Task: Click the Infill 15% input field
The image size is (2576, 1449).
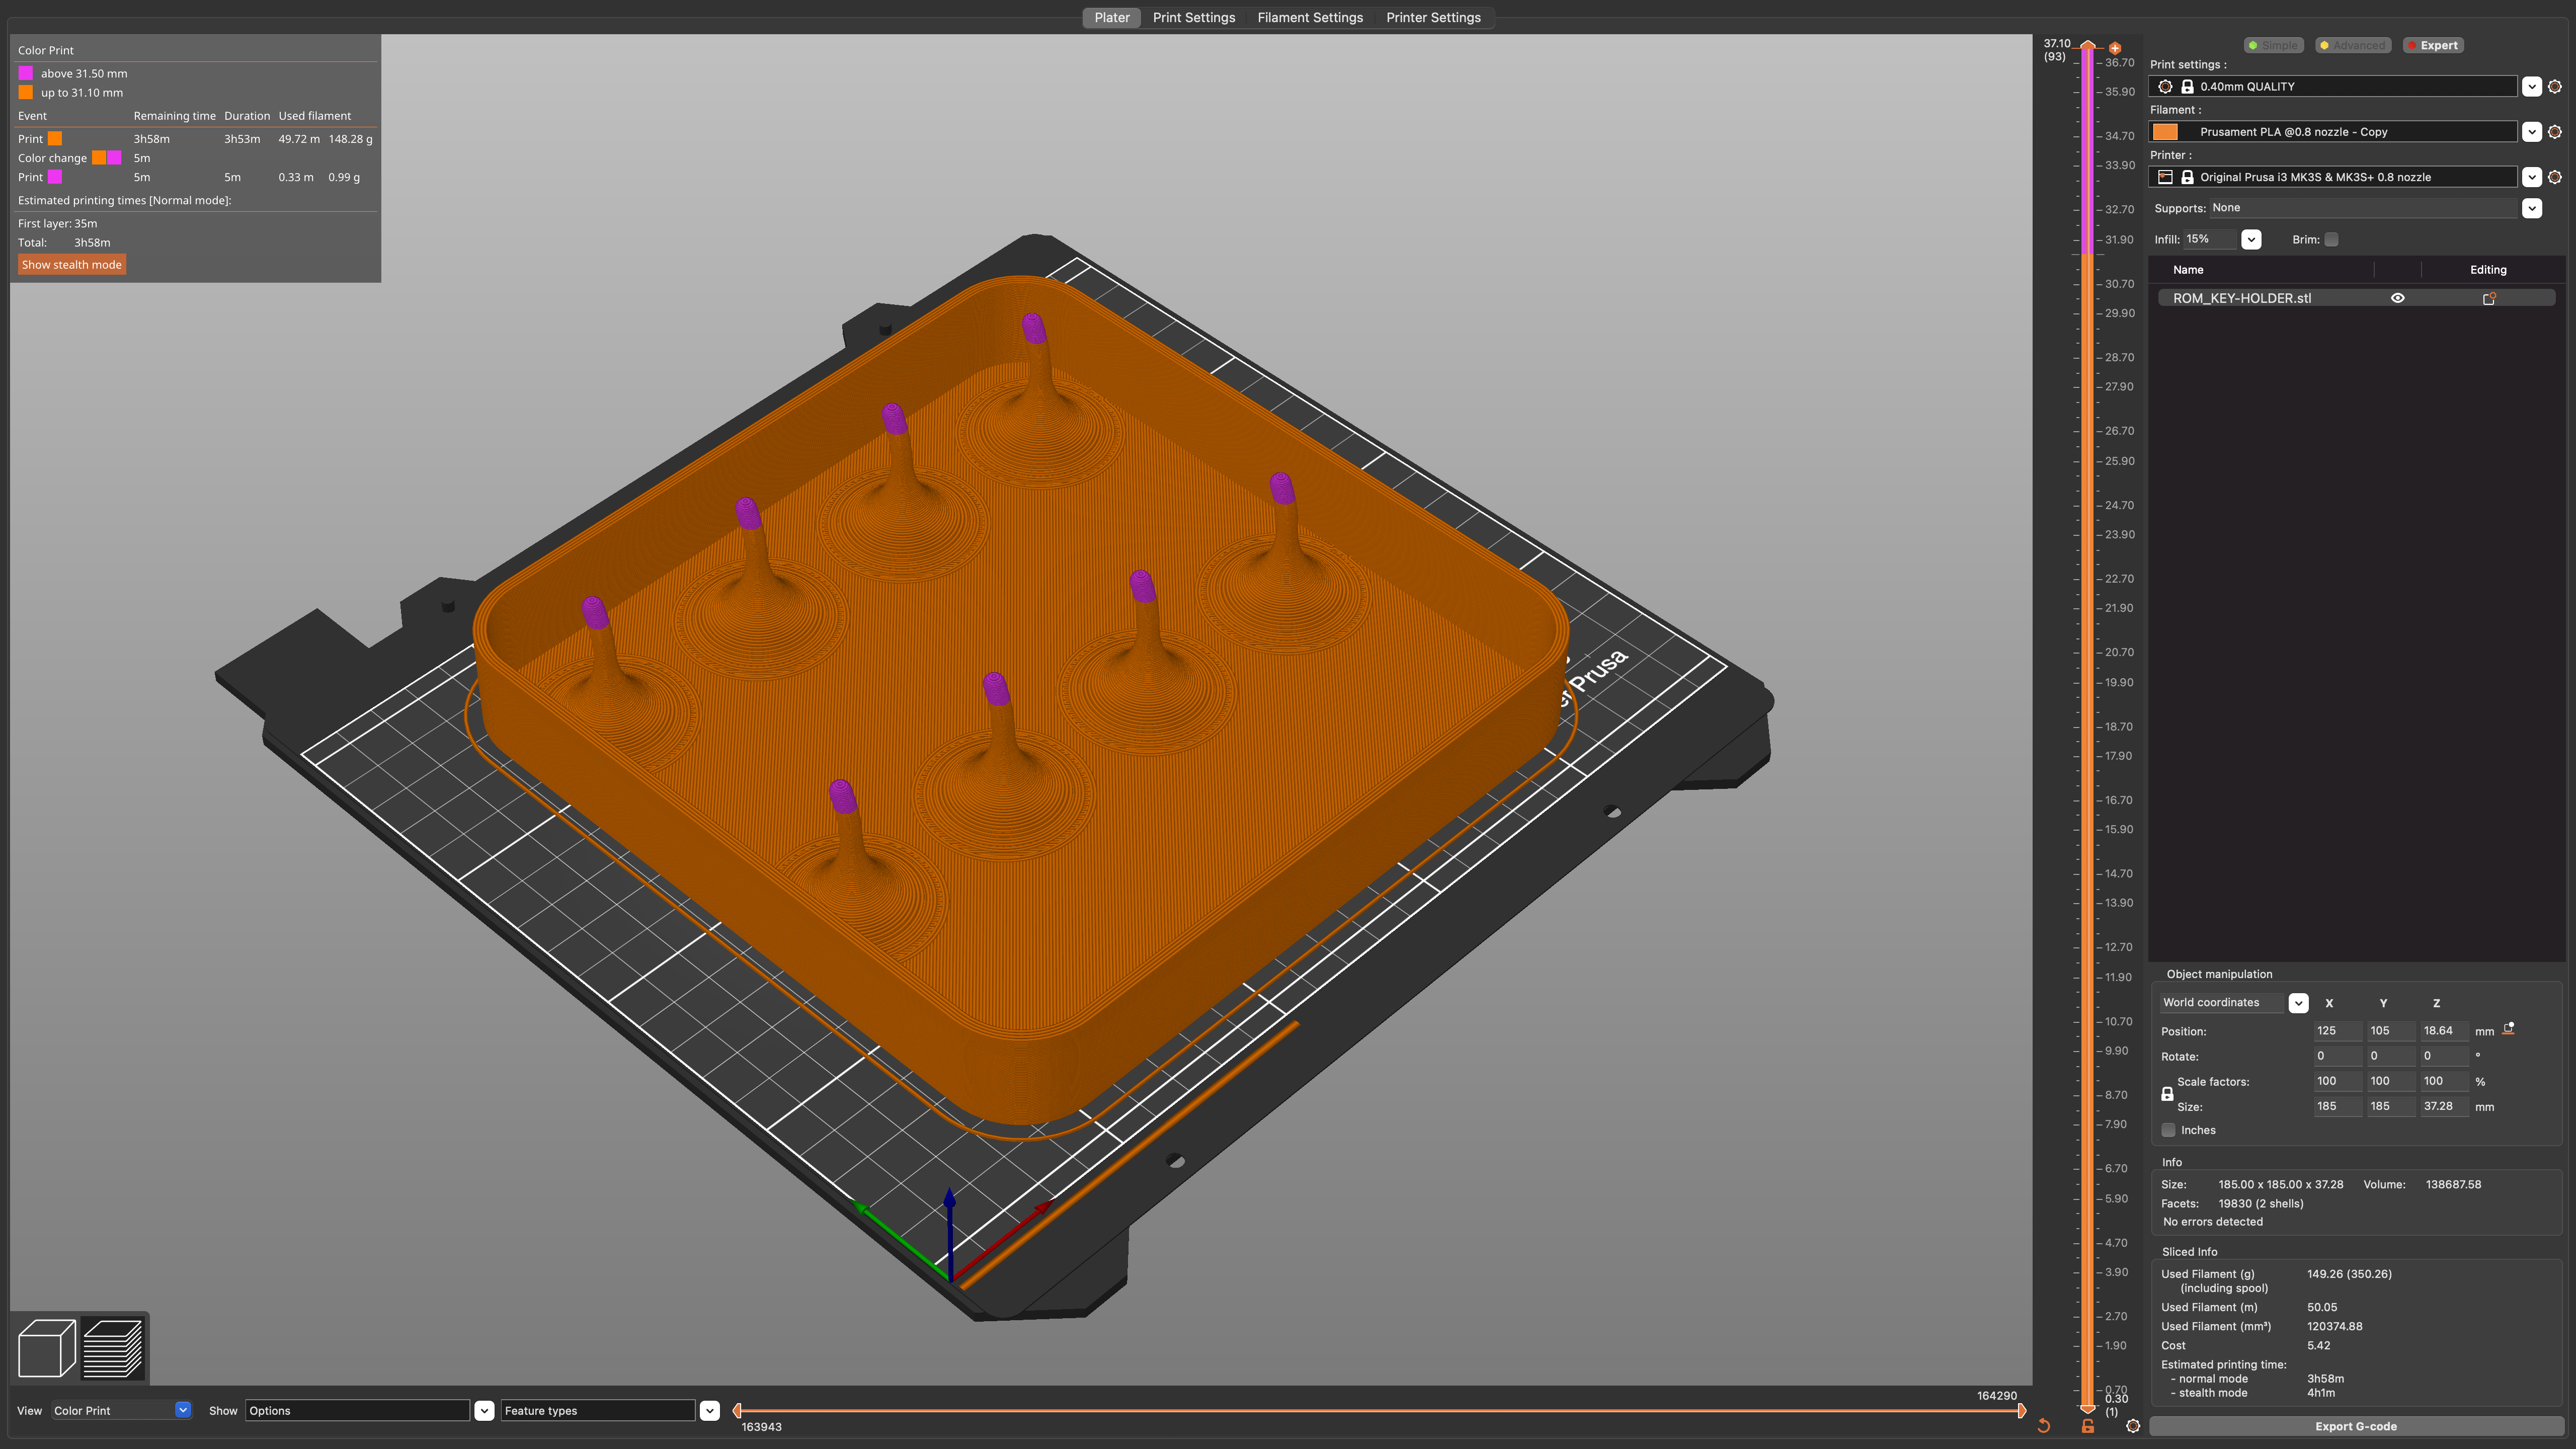Action: click(2209, 239)
